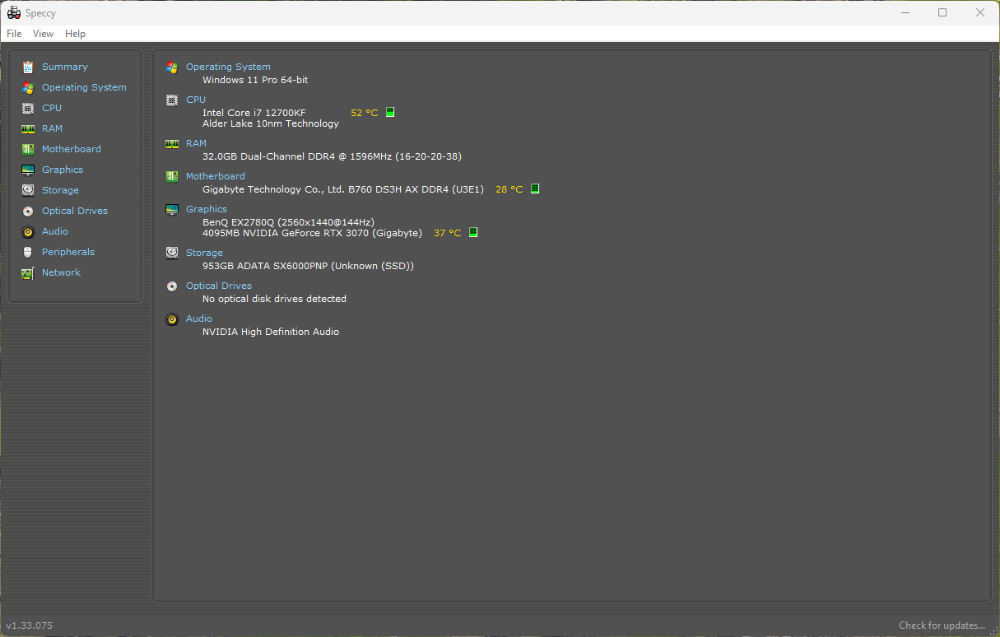Image resolution: width=1000 pixels, height=637 pixels.
Task: Click version v1.33.075 in status bar
Action: 29,626
